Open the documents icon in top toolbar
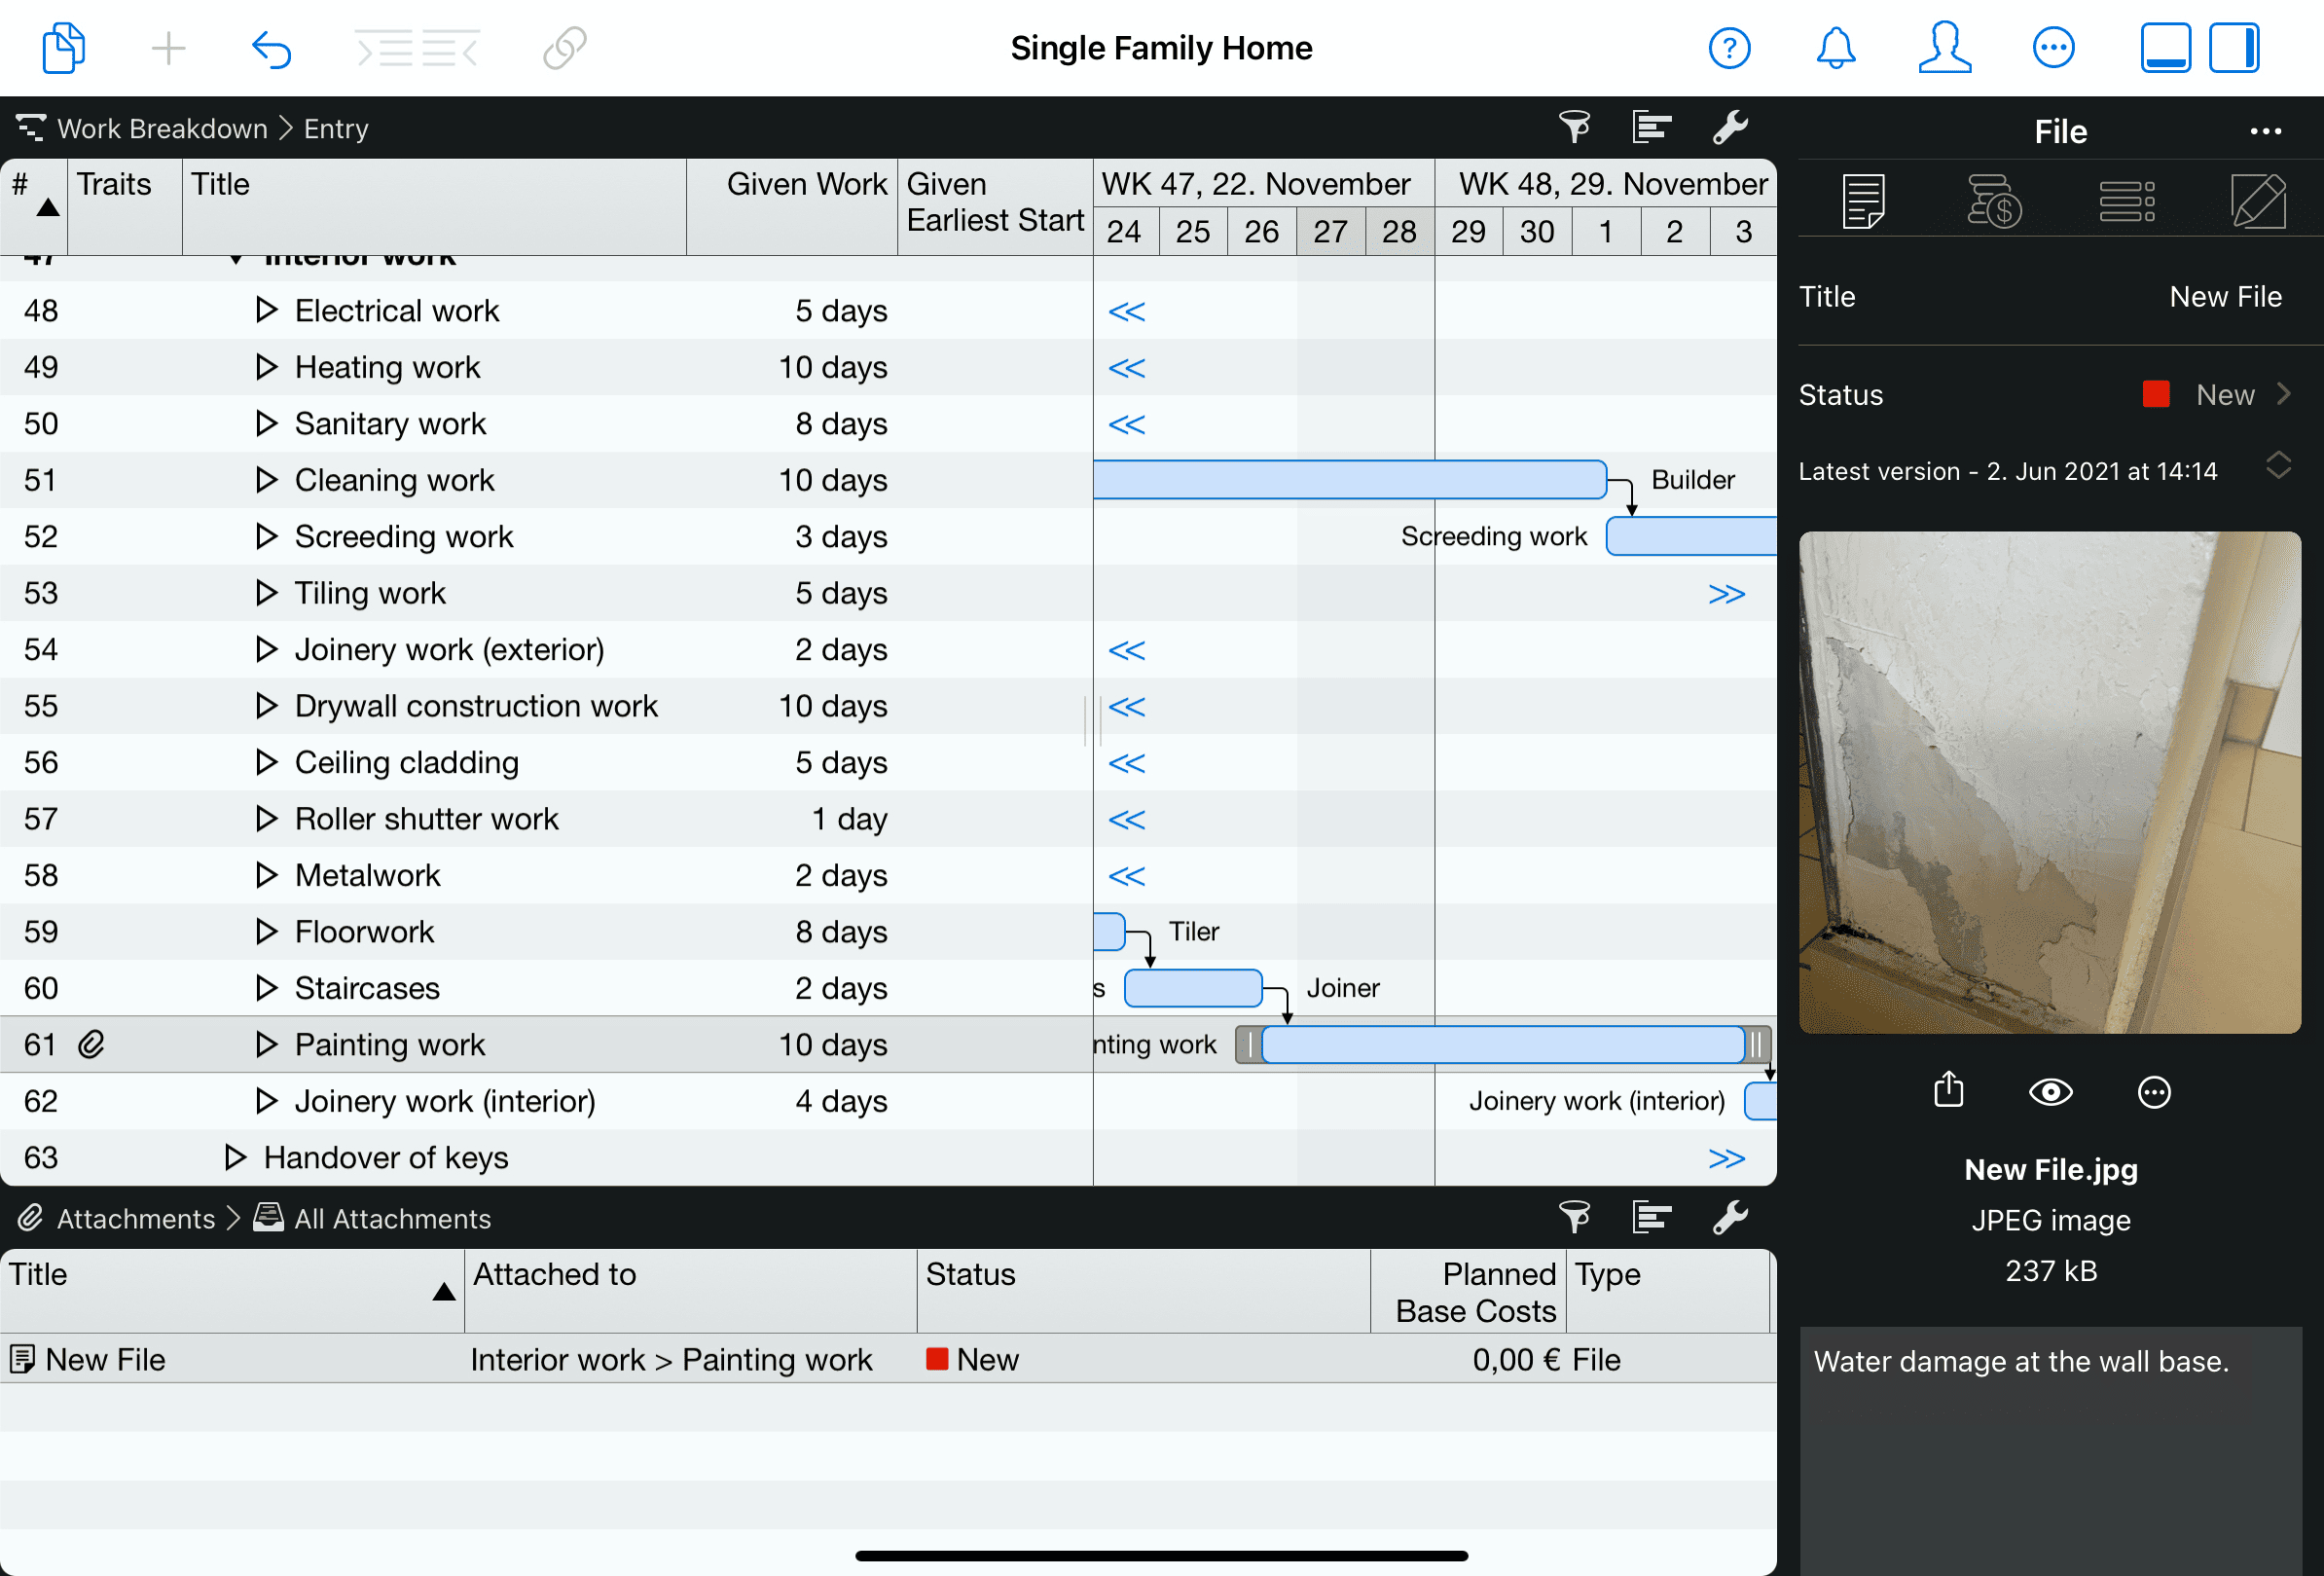This screenshot has height=1576, width=2324. tap(64, 47)
